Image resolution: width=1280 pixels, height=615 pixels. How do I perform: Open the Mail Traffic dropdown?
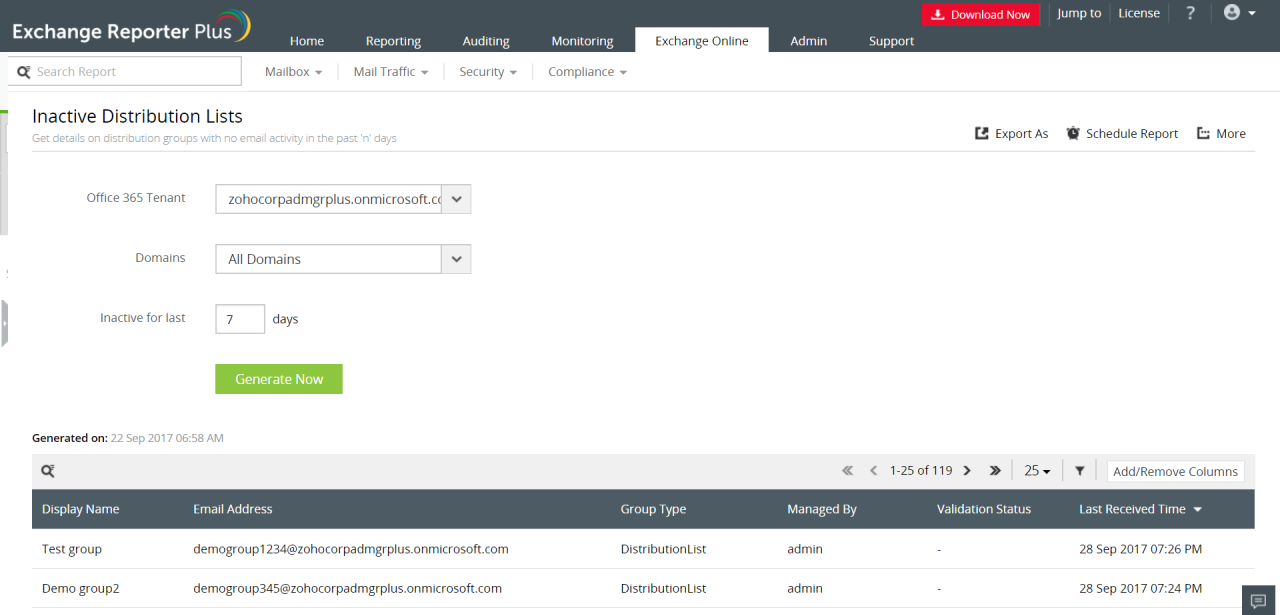pos(391,72)
